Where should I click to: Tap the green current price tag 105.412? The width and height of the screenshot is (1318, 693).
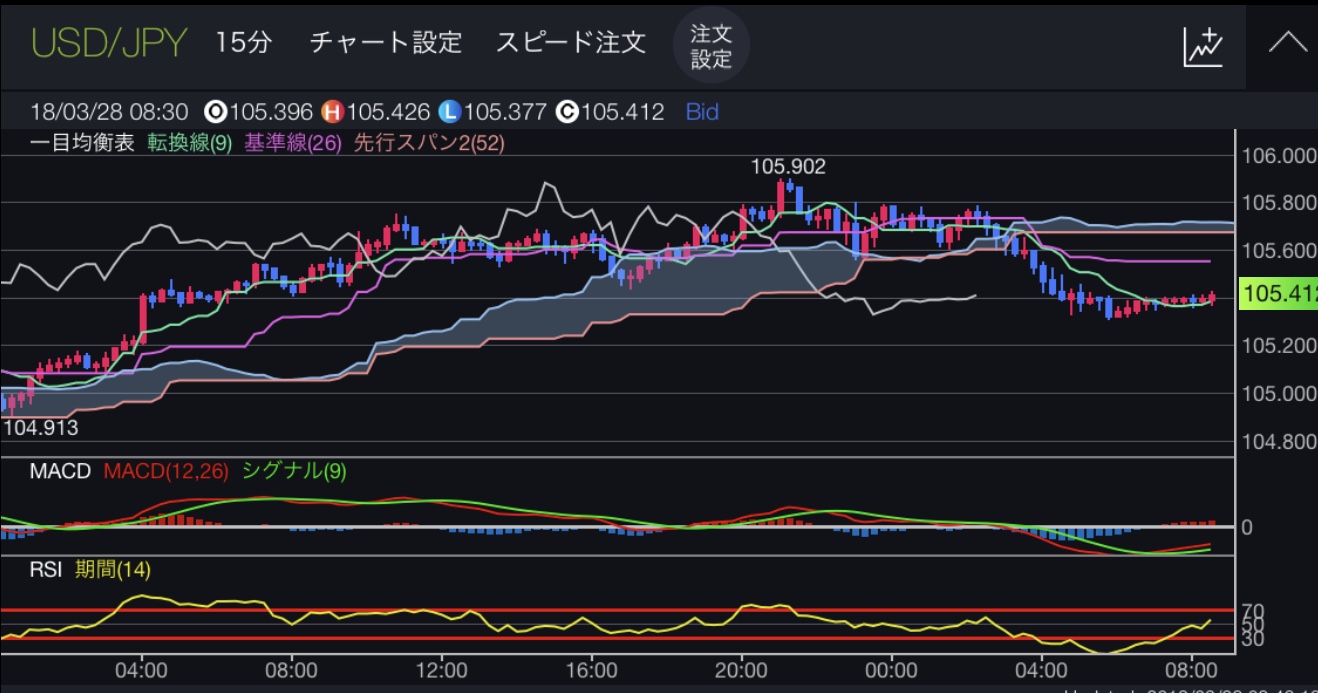(x=1278, y=295)
